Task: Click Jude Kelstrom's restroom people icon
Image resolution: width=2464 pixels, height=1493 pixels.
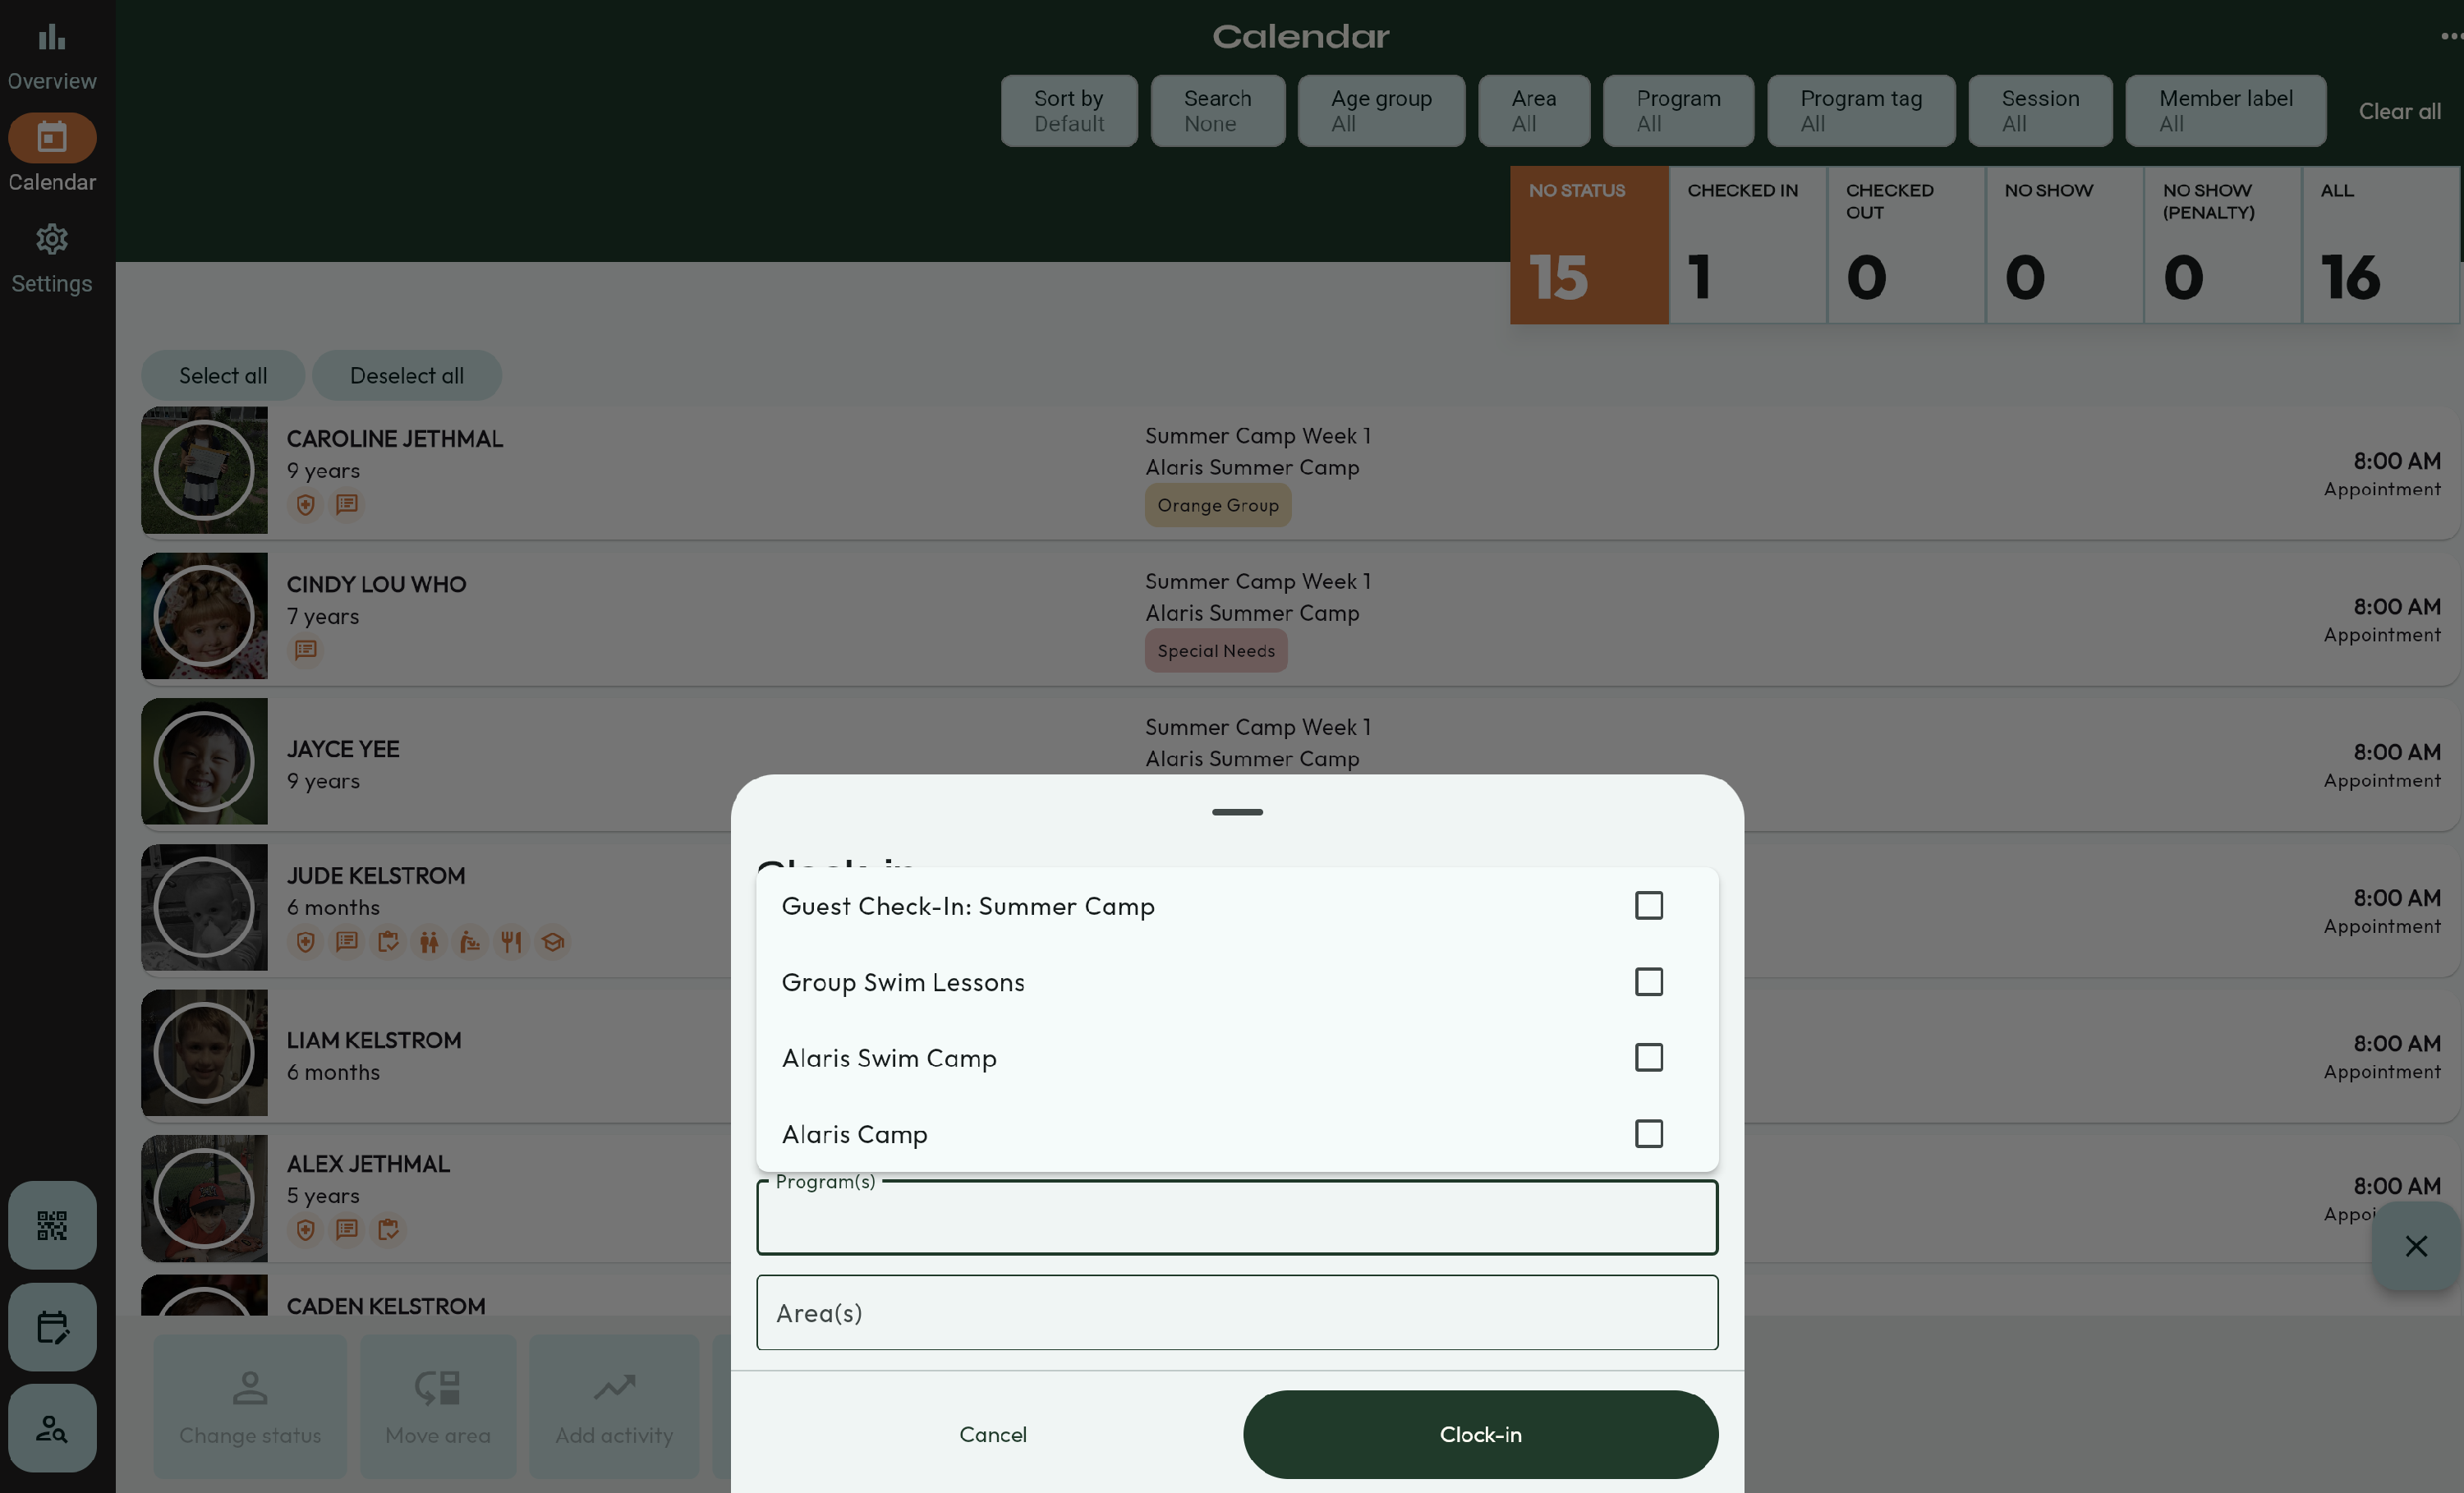Action: click(429, 942)
